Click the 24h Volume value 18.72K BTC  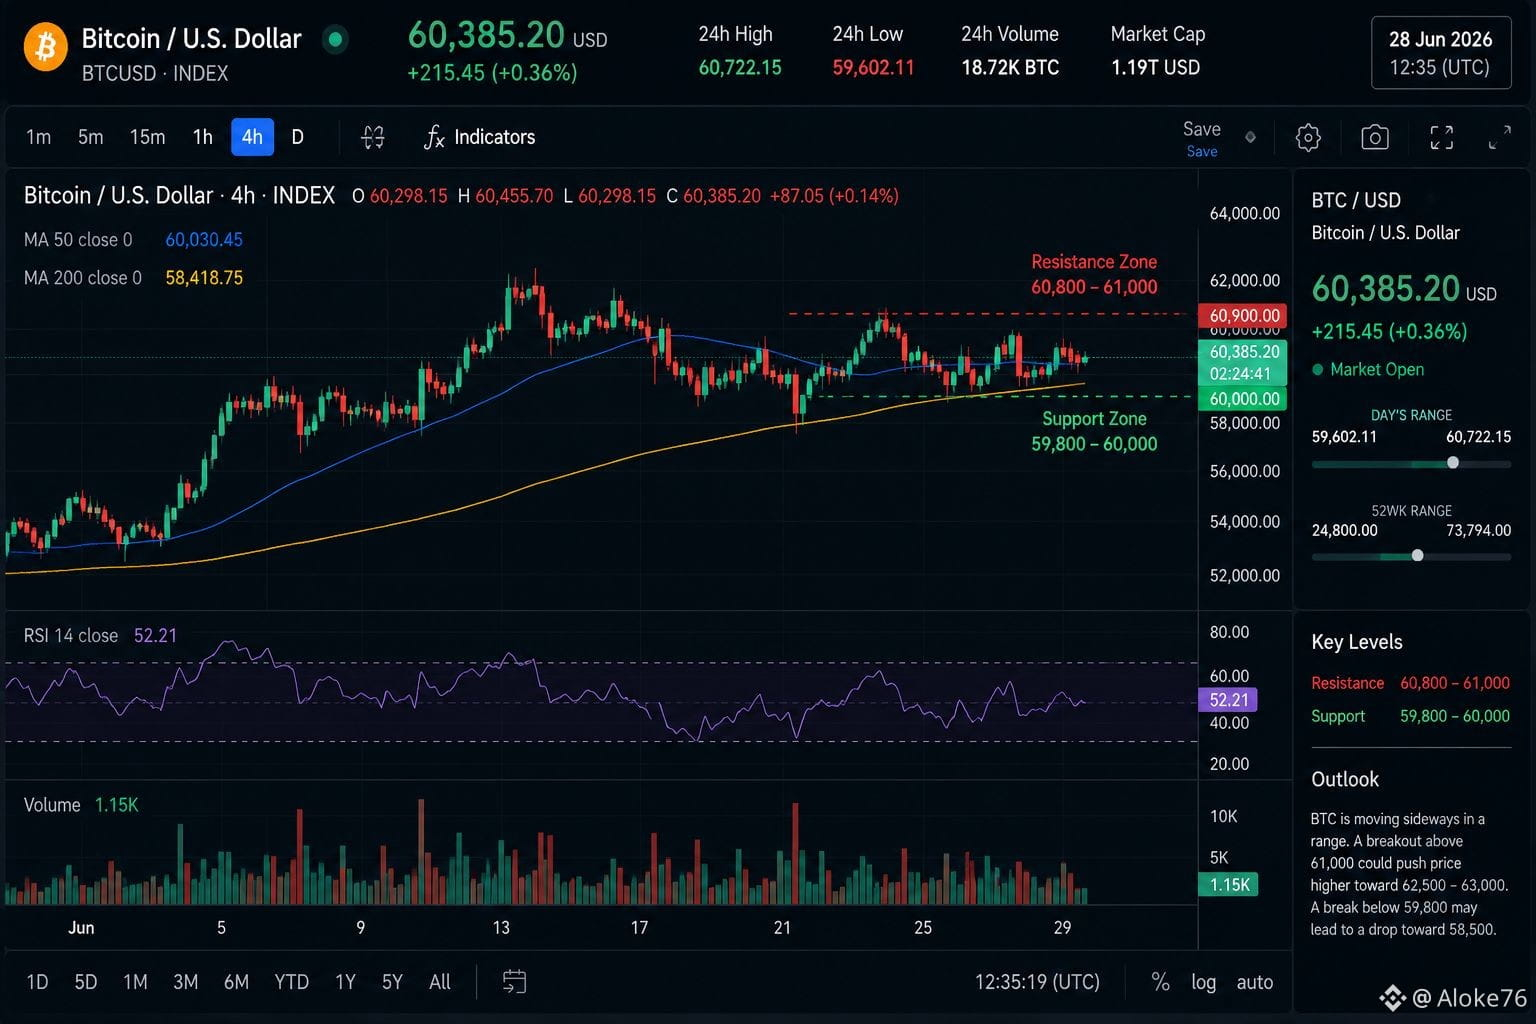(x=1010, y=68)
